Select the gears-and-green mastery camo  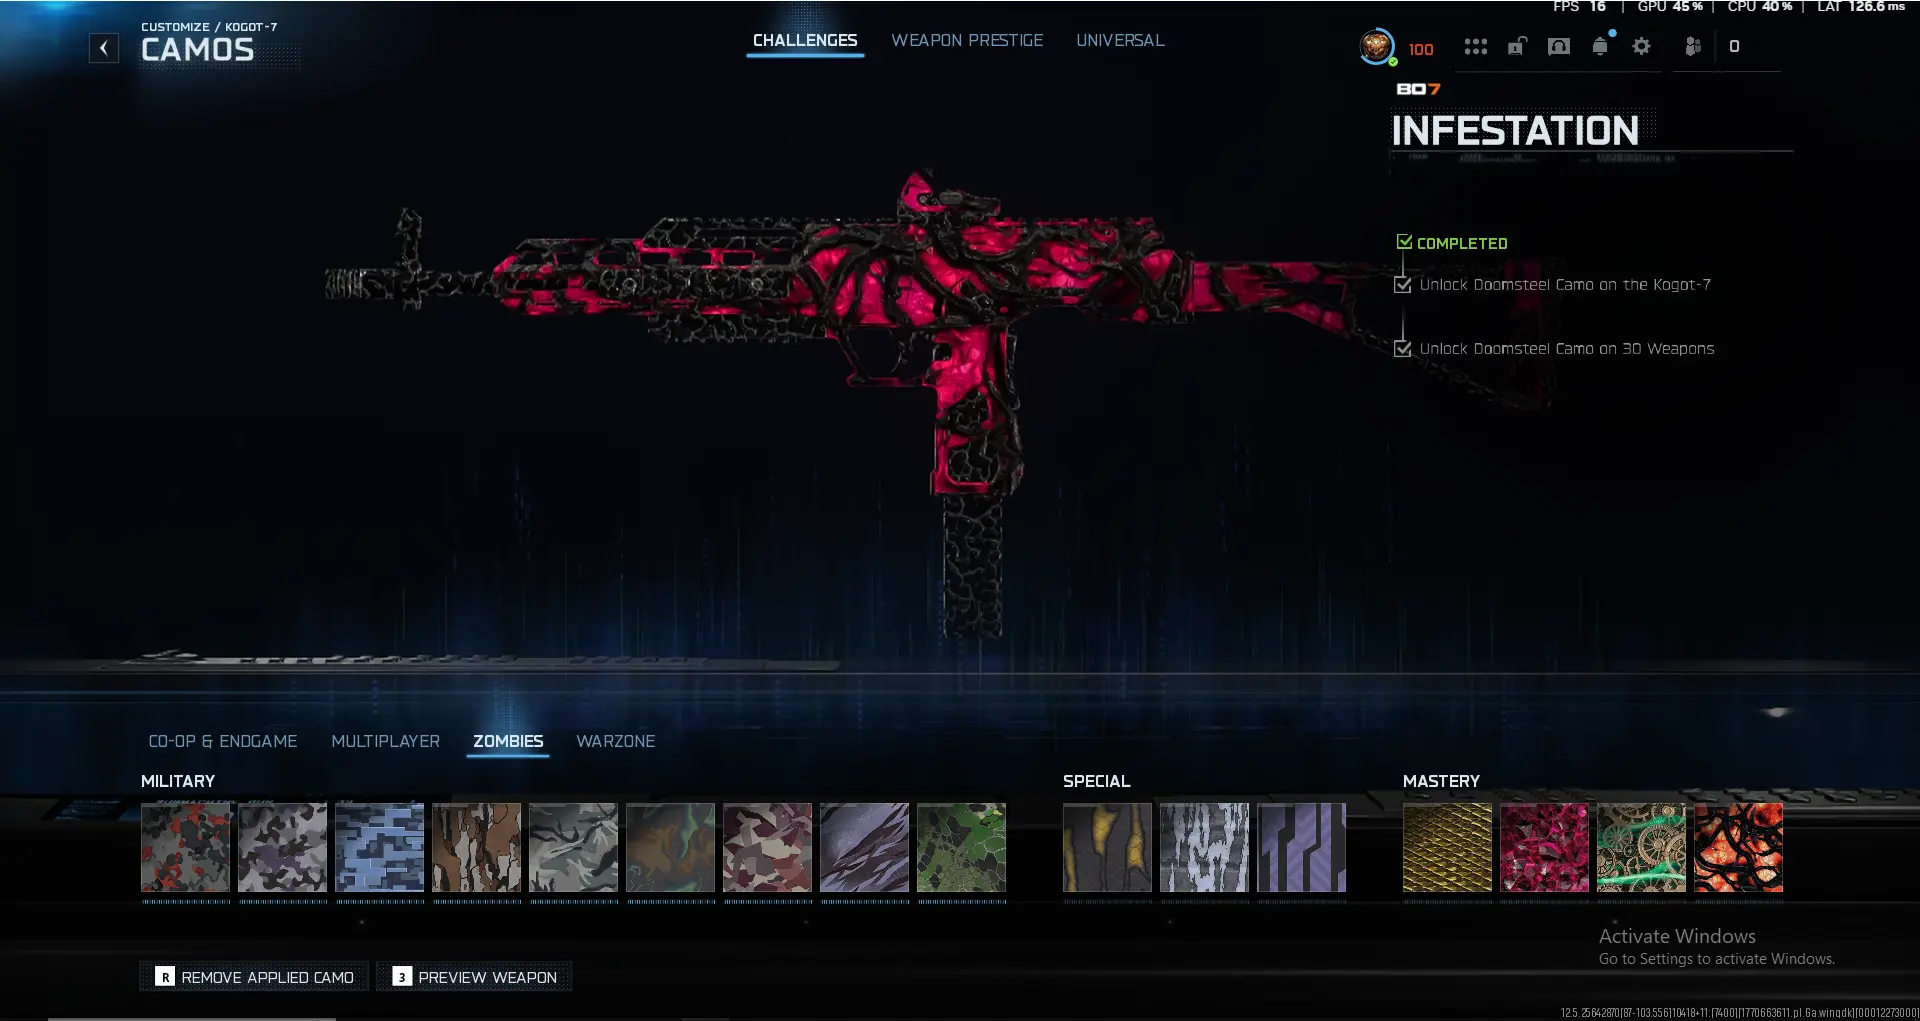click(x=1642, y=847)
